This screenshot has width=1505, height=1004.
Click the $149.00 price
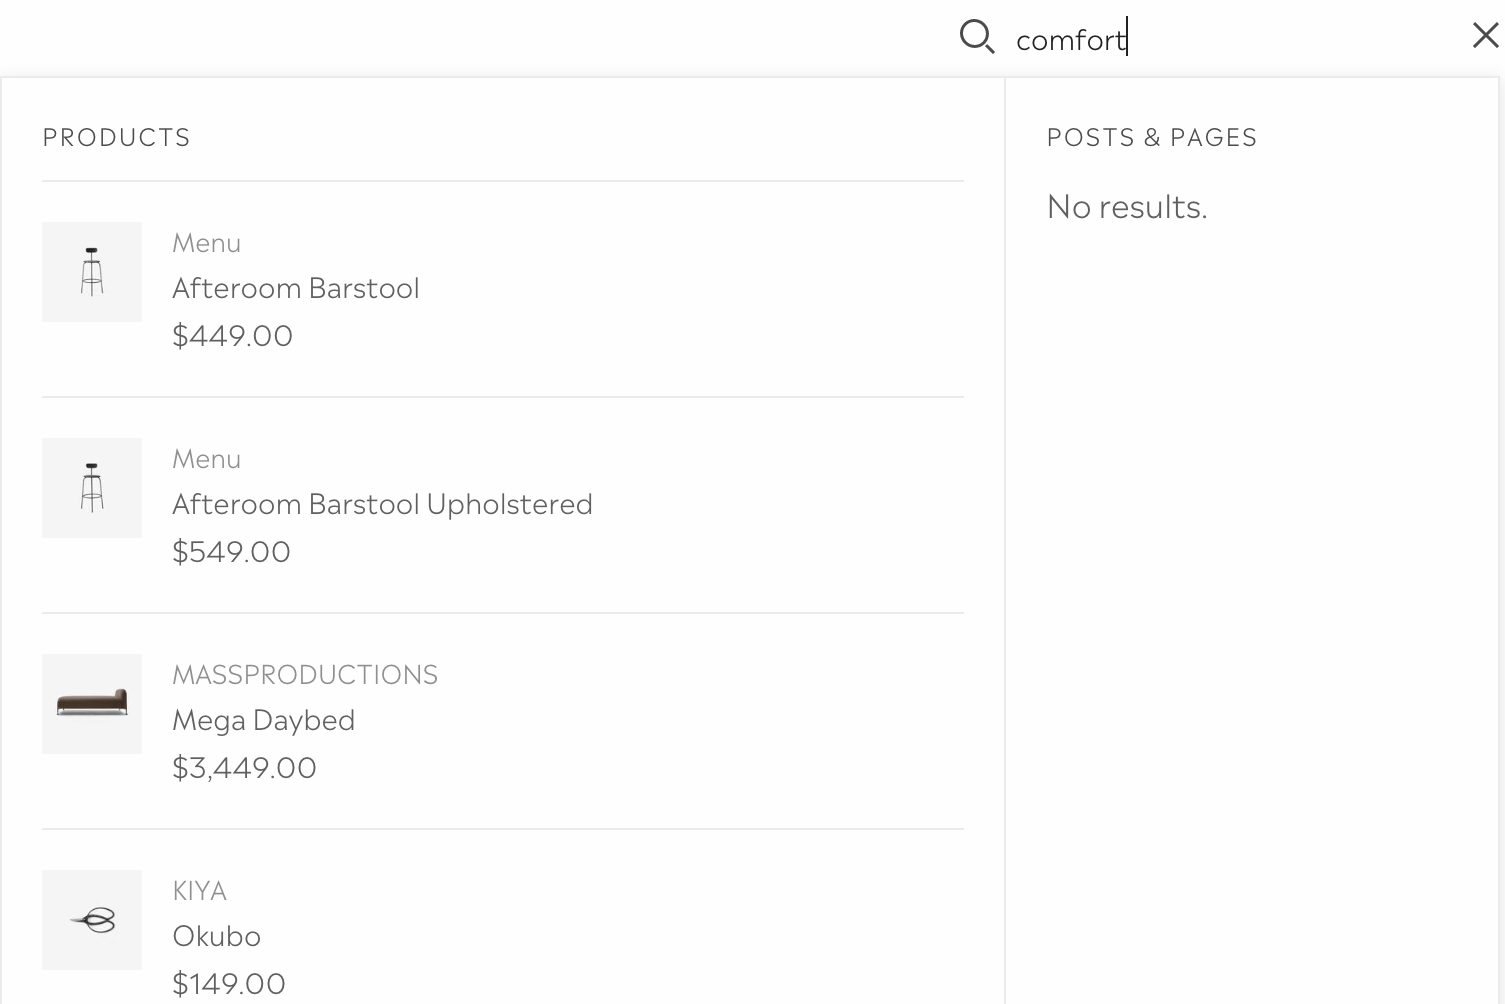(229, 983)
